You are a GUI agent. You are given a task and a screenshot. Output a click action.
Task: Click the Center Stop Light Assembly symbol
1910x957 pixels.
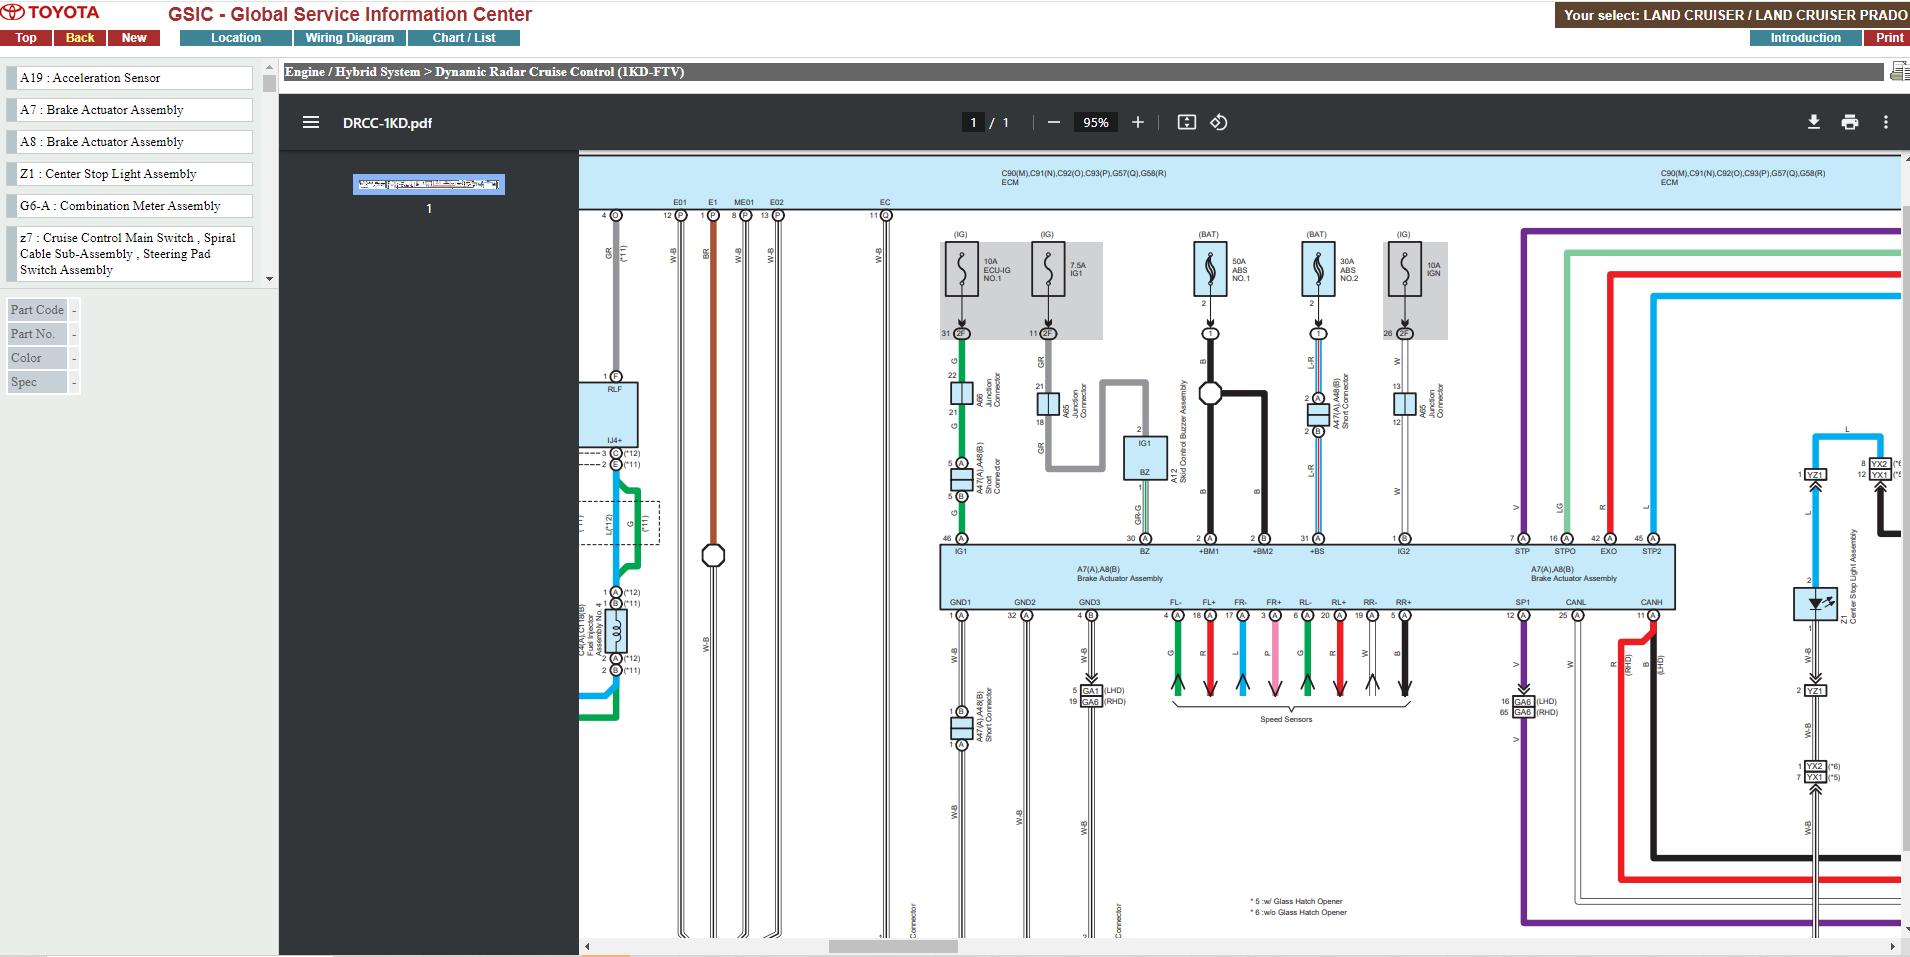pos(1816,603)
